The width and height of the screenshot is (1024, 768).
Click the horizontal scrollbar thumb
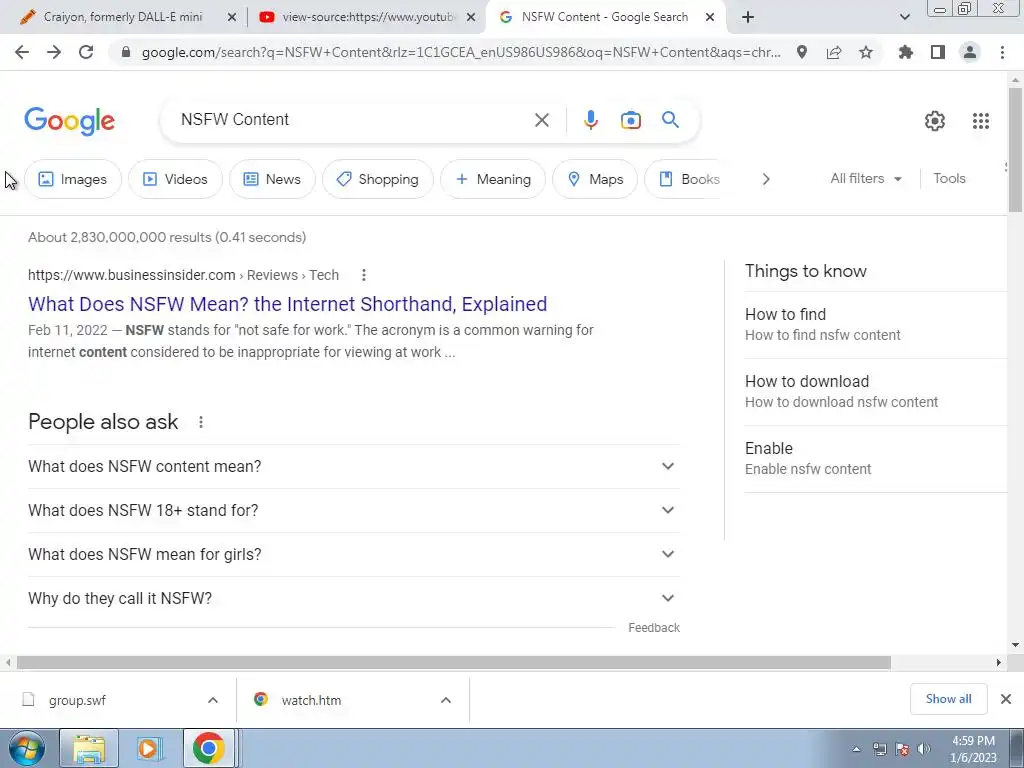click(x=454, y=663)
